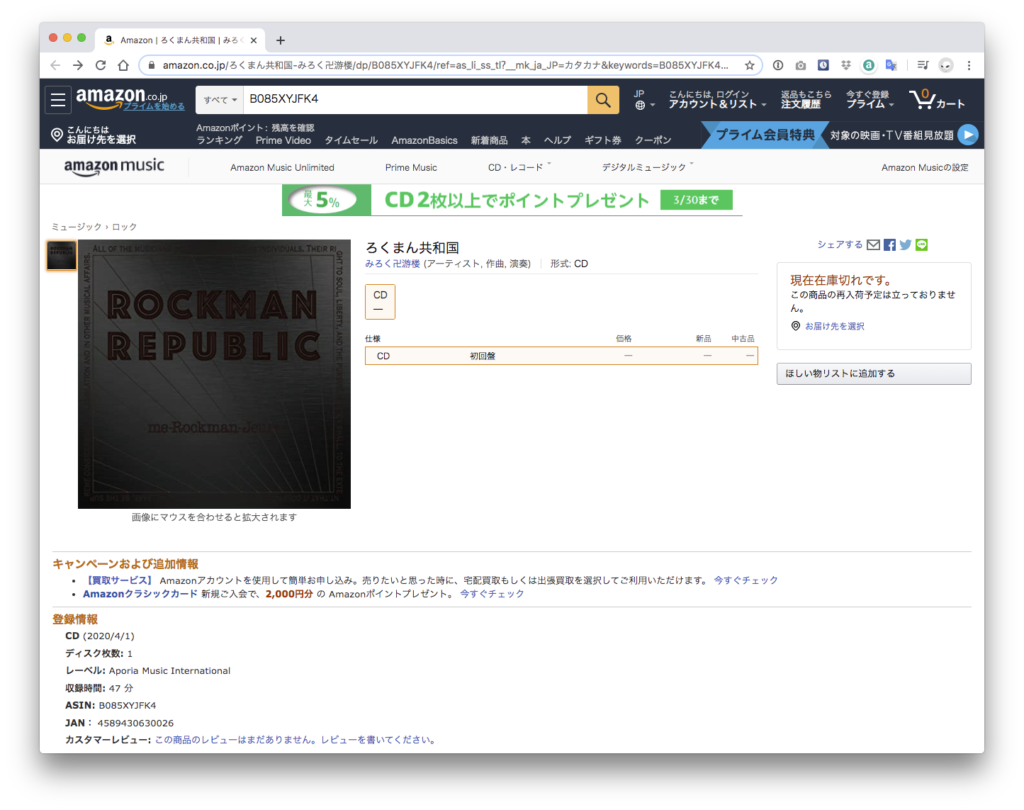This screenshot has height=810, width=1024.
Task: Click the Chrome profile avatar
Action: click(946, 65)
